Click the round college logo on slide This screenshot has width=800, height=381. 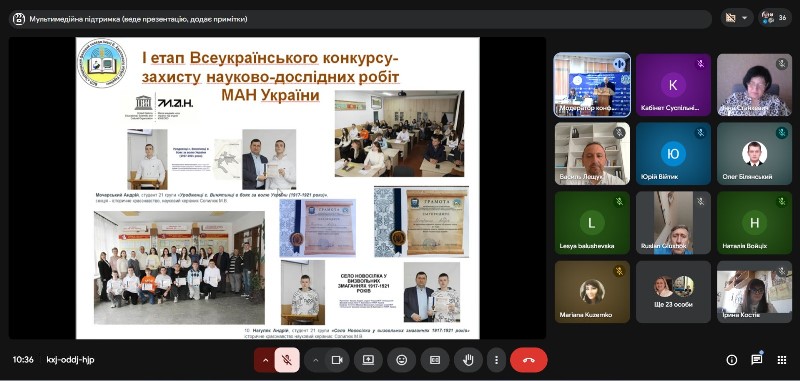(x=102, y=63)
